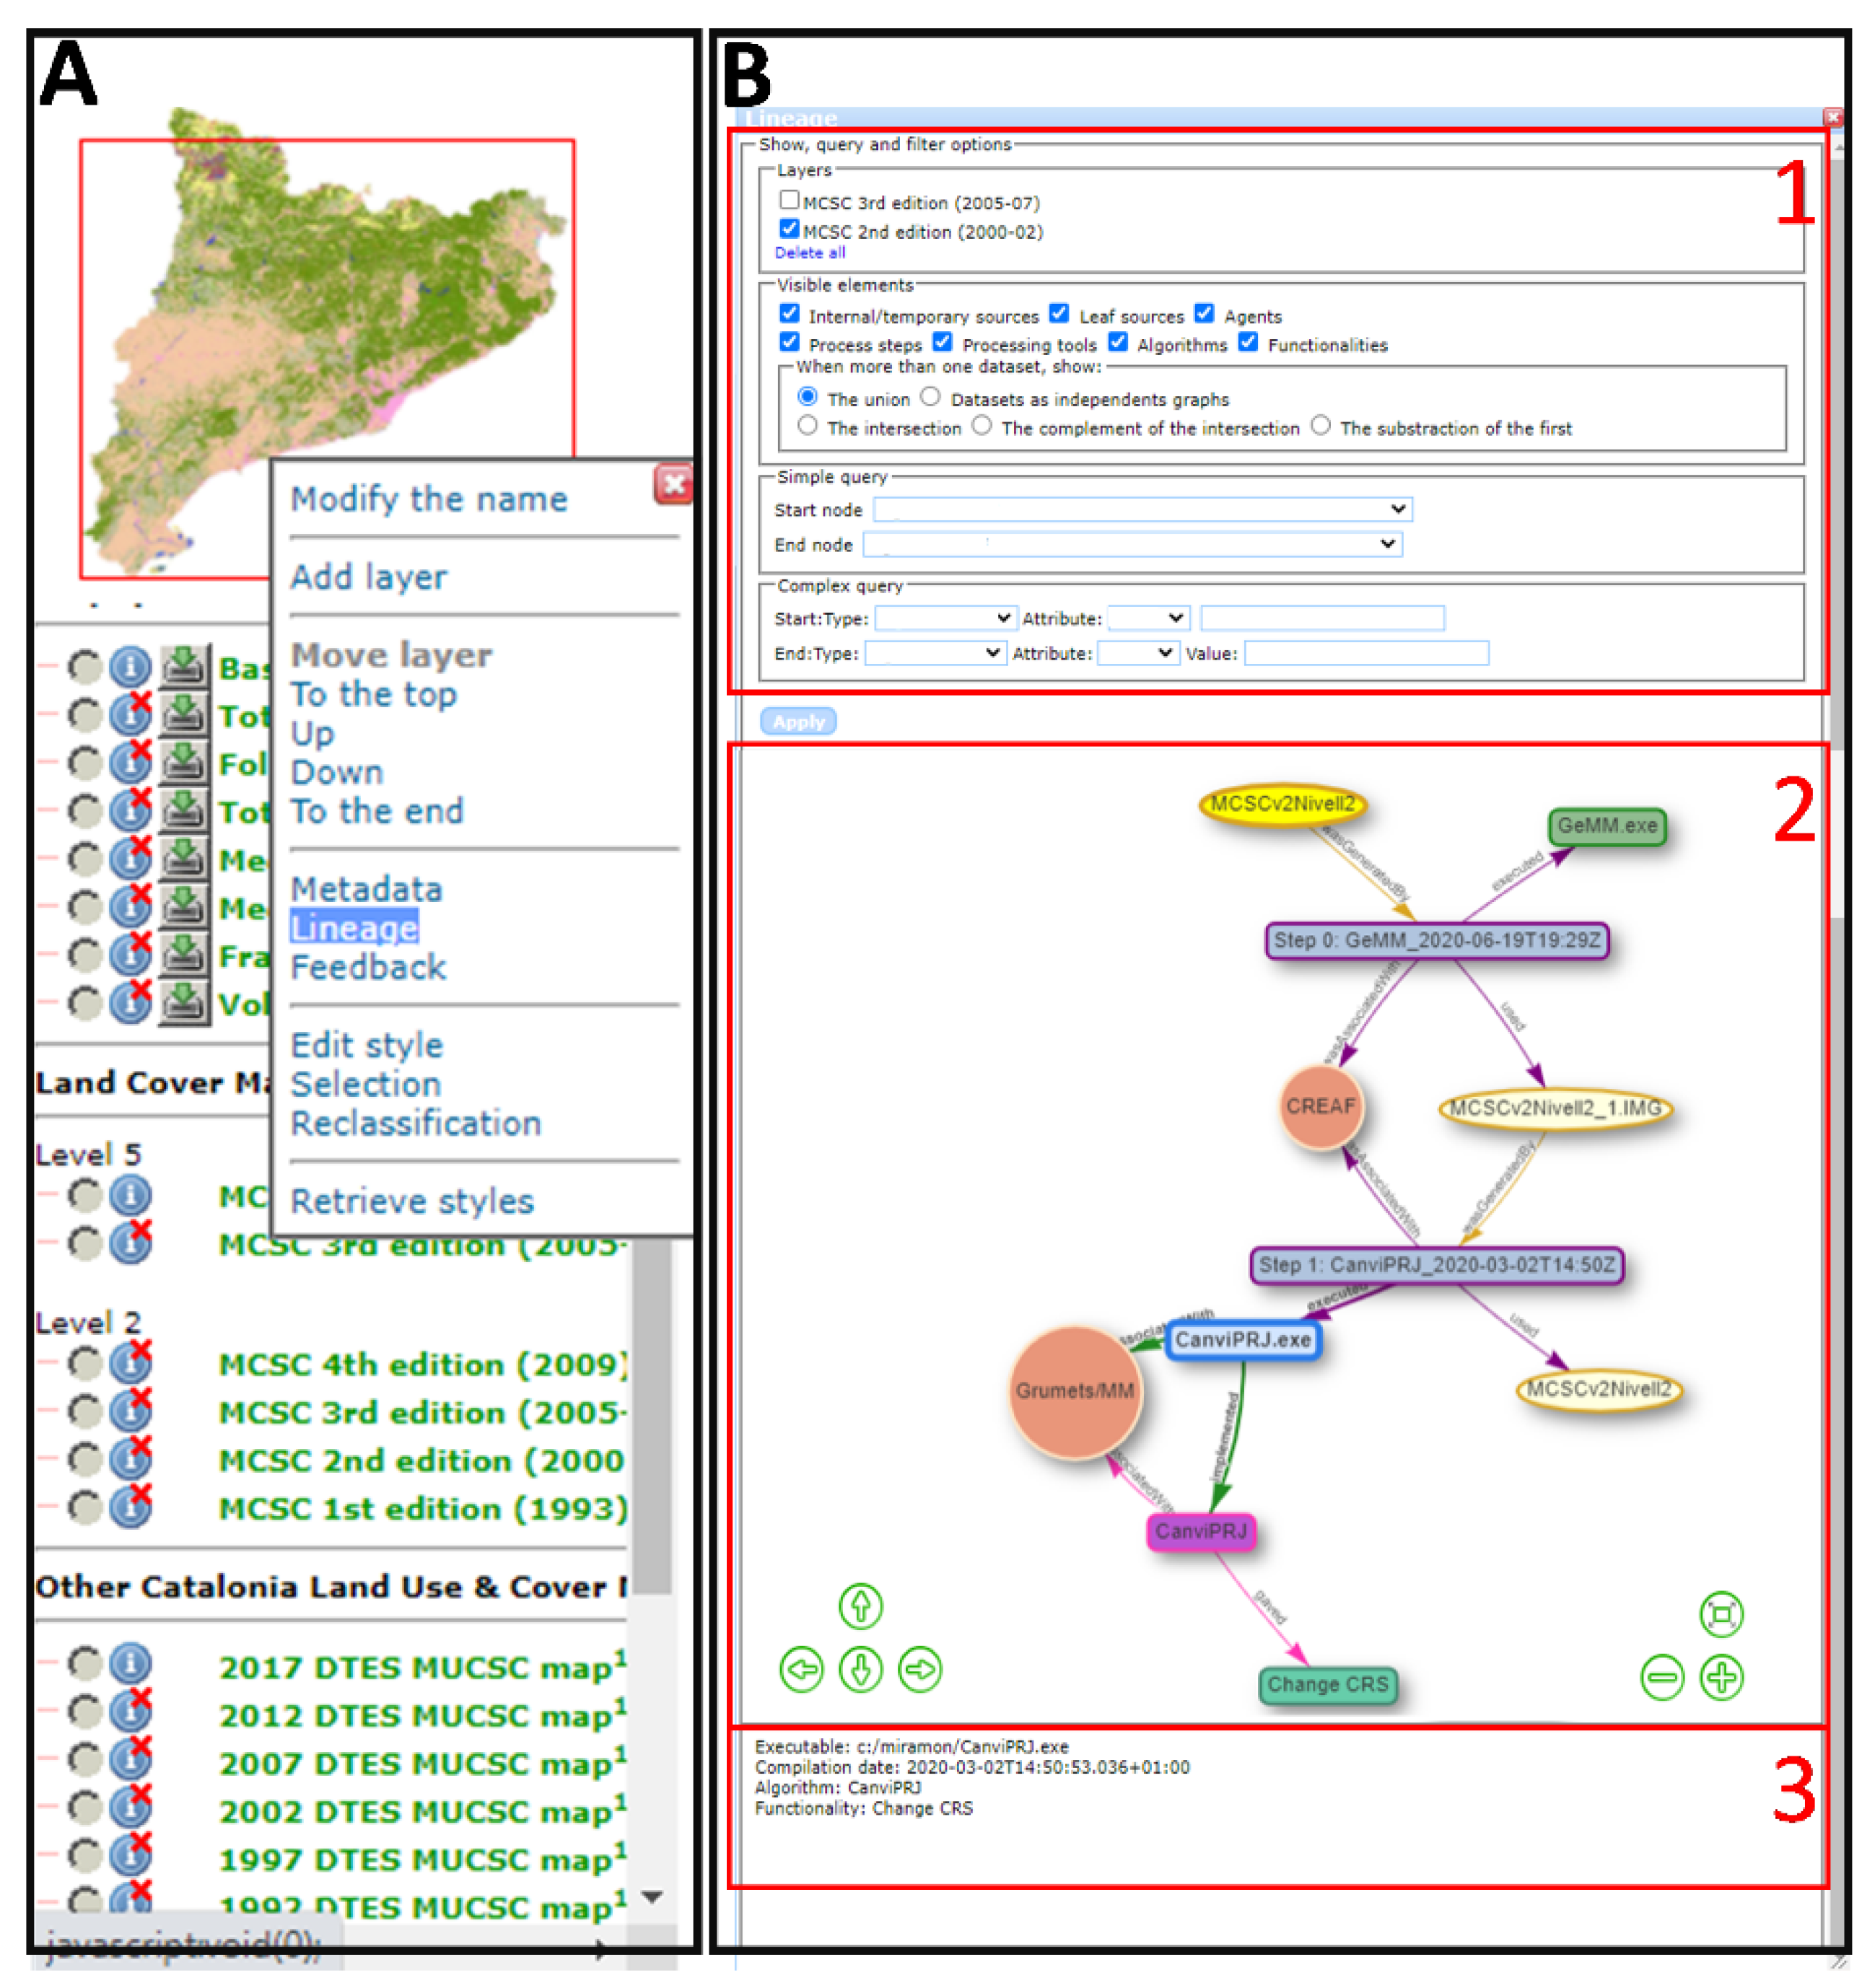This screenshot has height=1988, width=1875.
Task: Select Edit style menu entry
Action: tap(366, 1045)
